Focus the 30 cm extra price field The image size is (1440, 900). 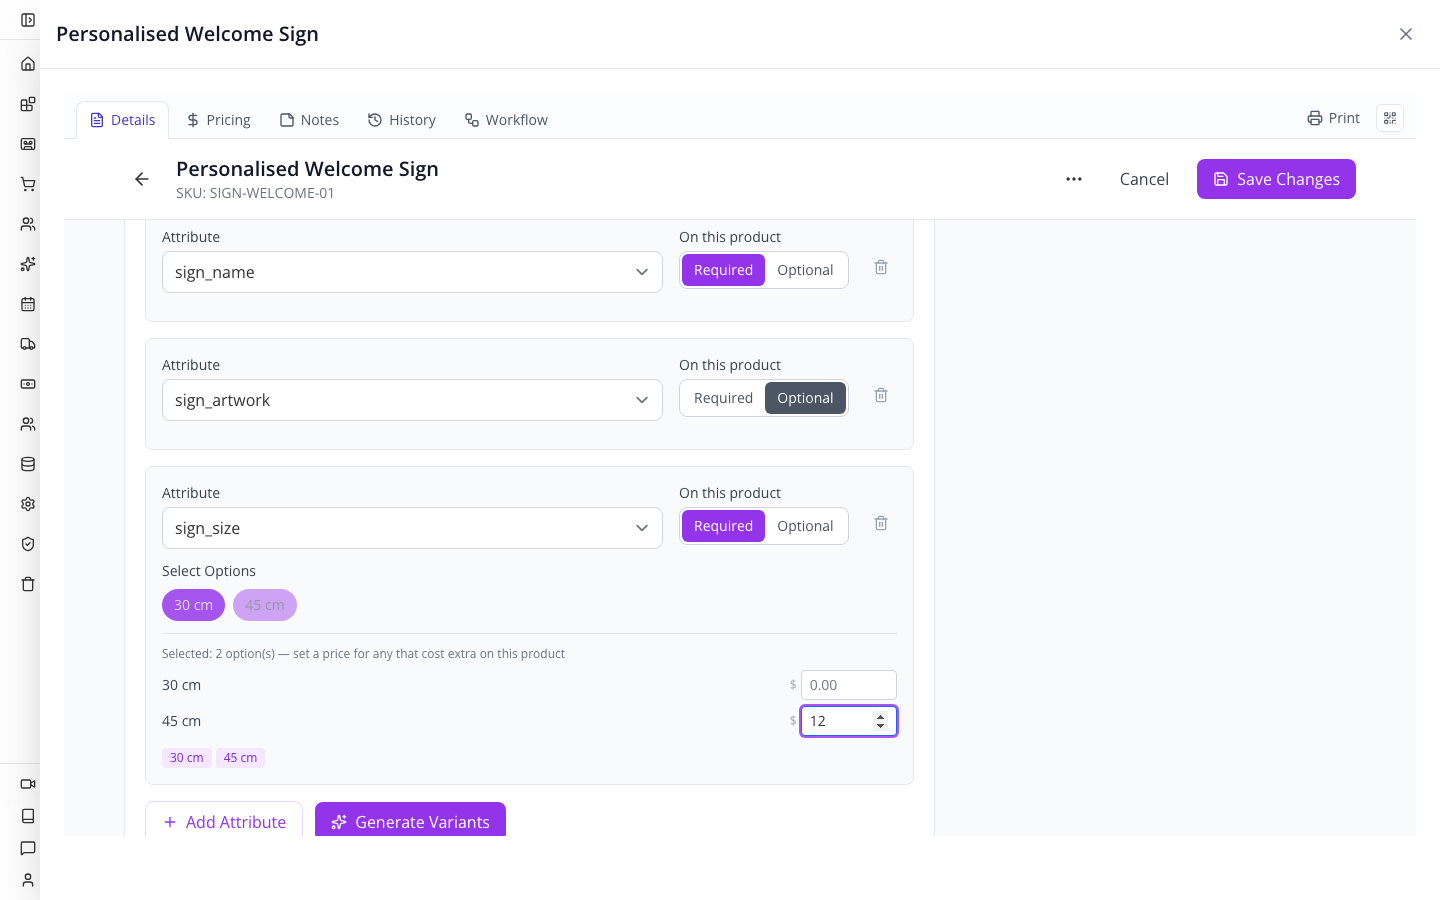849,685
